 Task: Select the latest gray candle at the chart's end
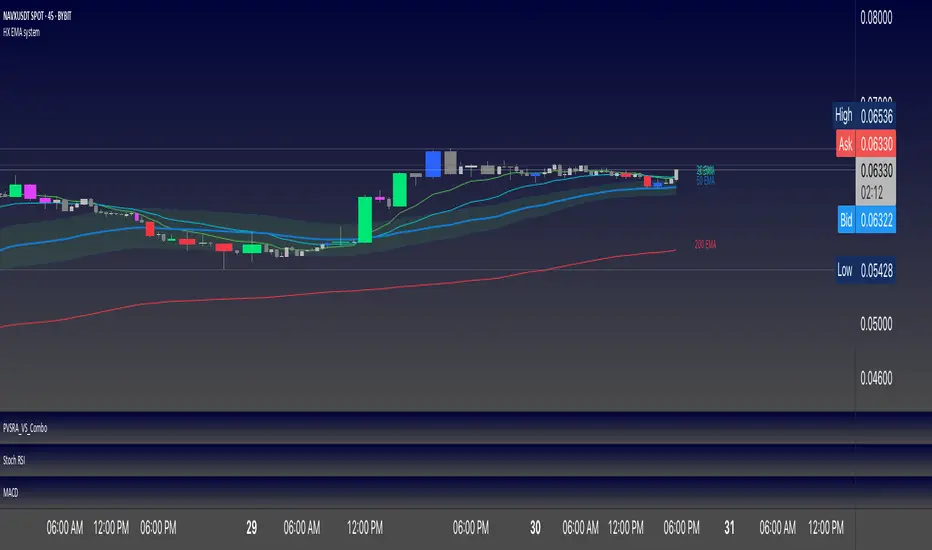pos(676,174)
